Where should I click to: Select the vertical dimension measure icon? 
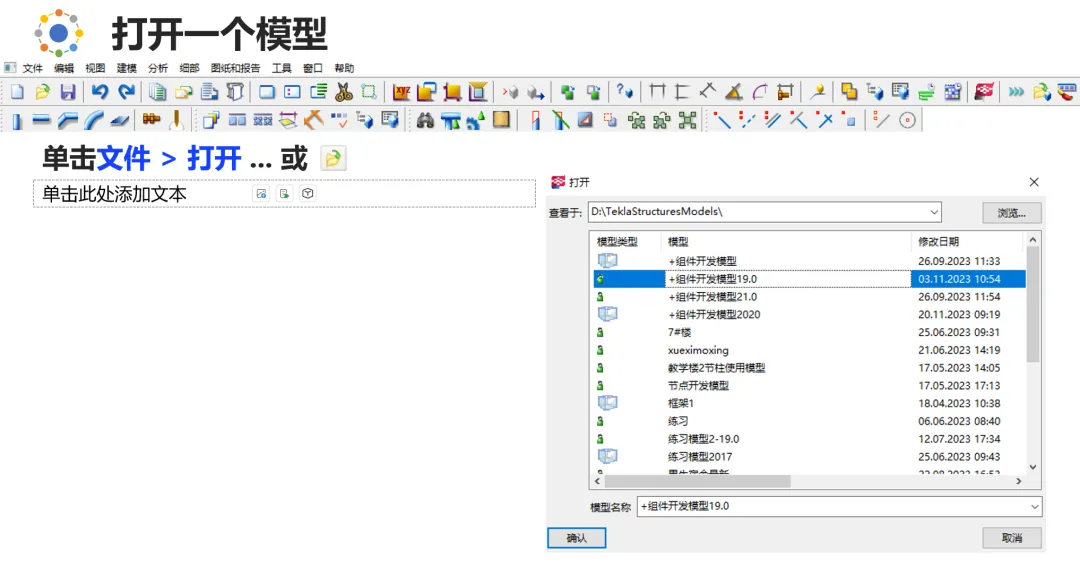coord(683,92)
